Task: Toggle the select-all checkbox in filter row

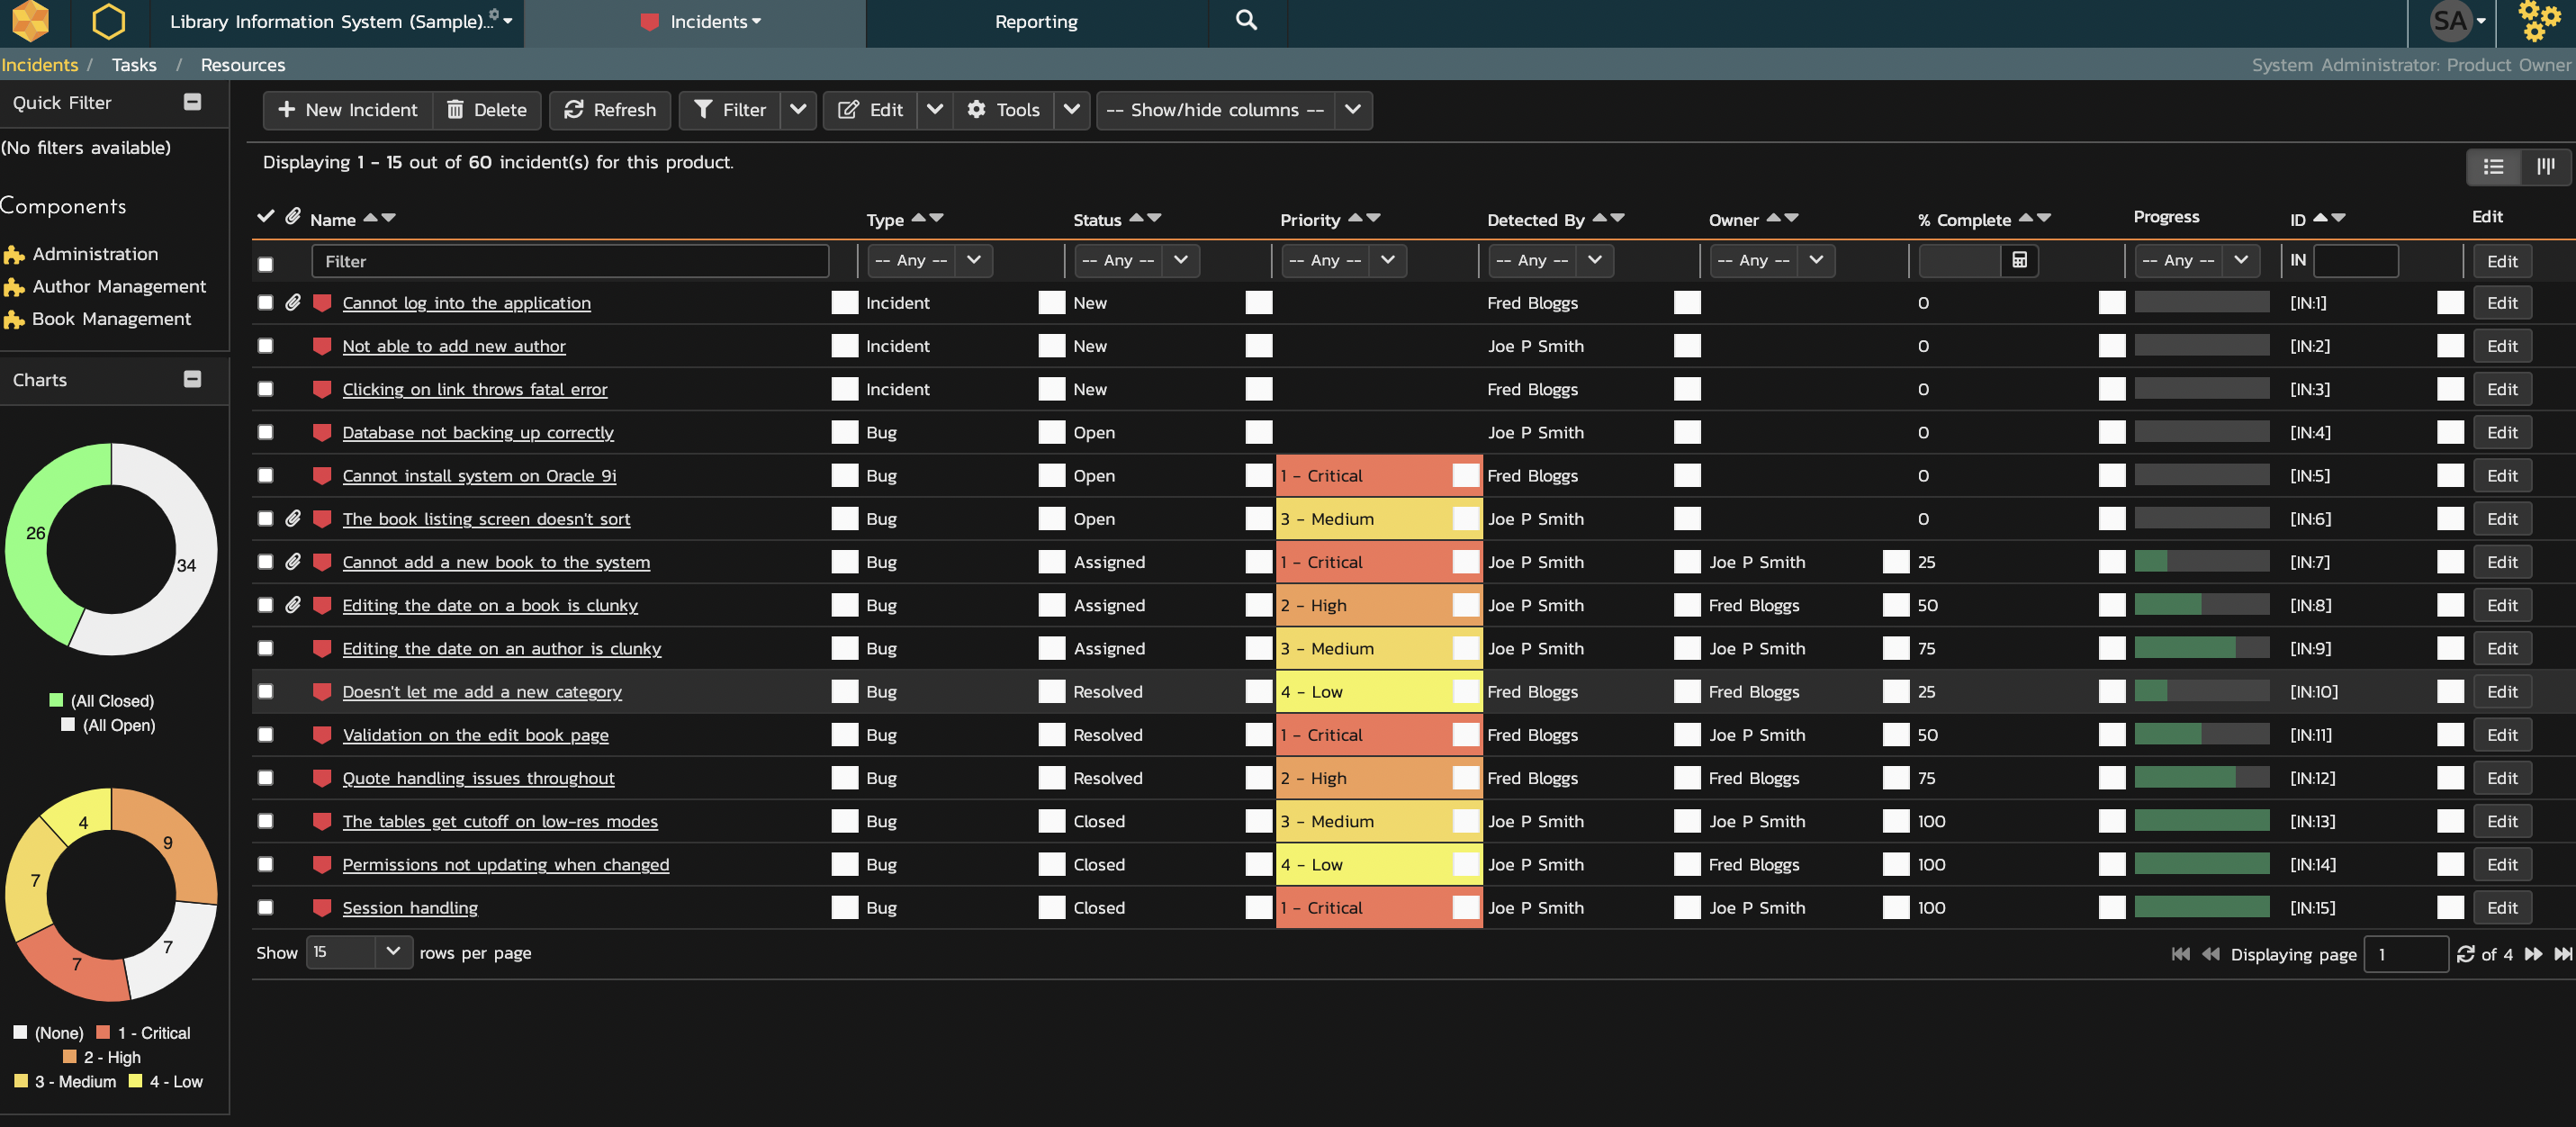Action: click(x=265, y=265)
